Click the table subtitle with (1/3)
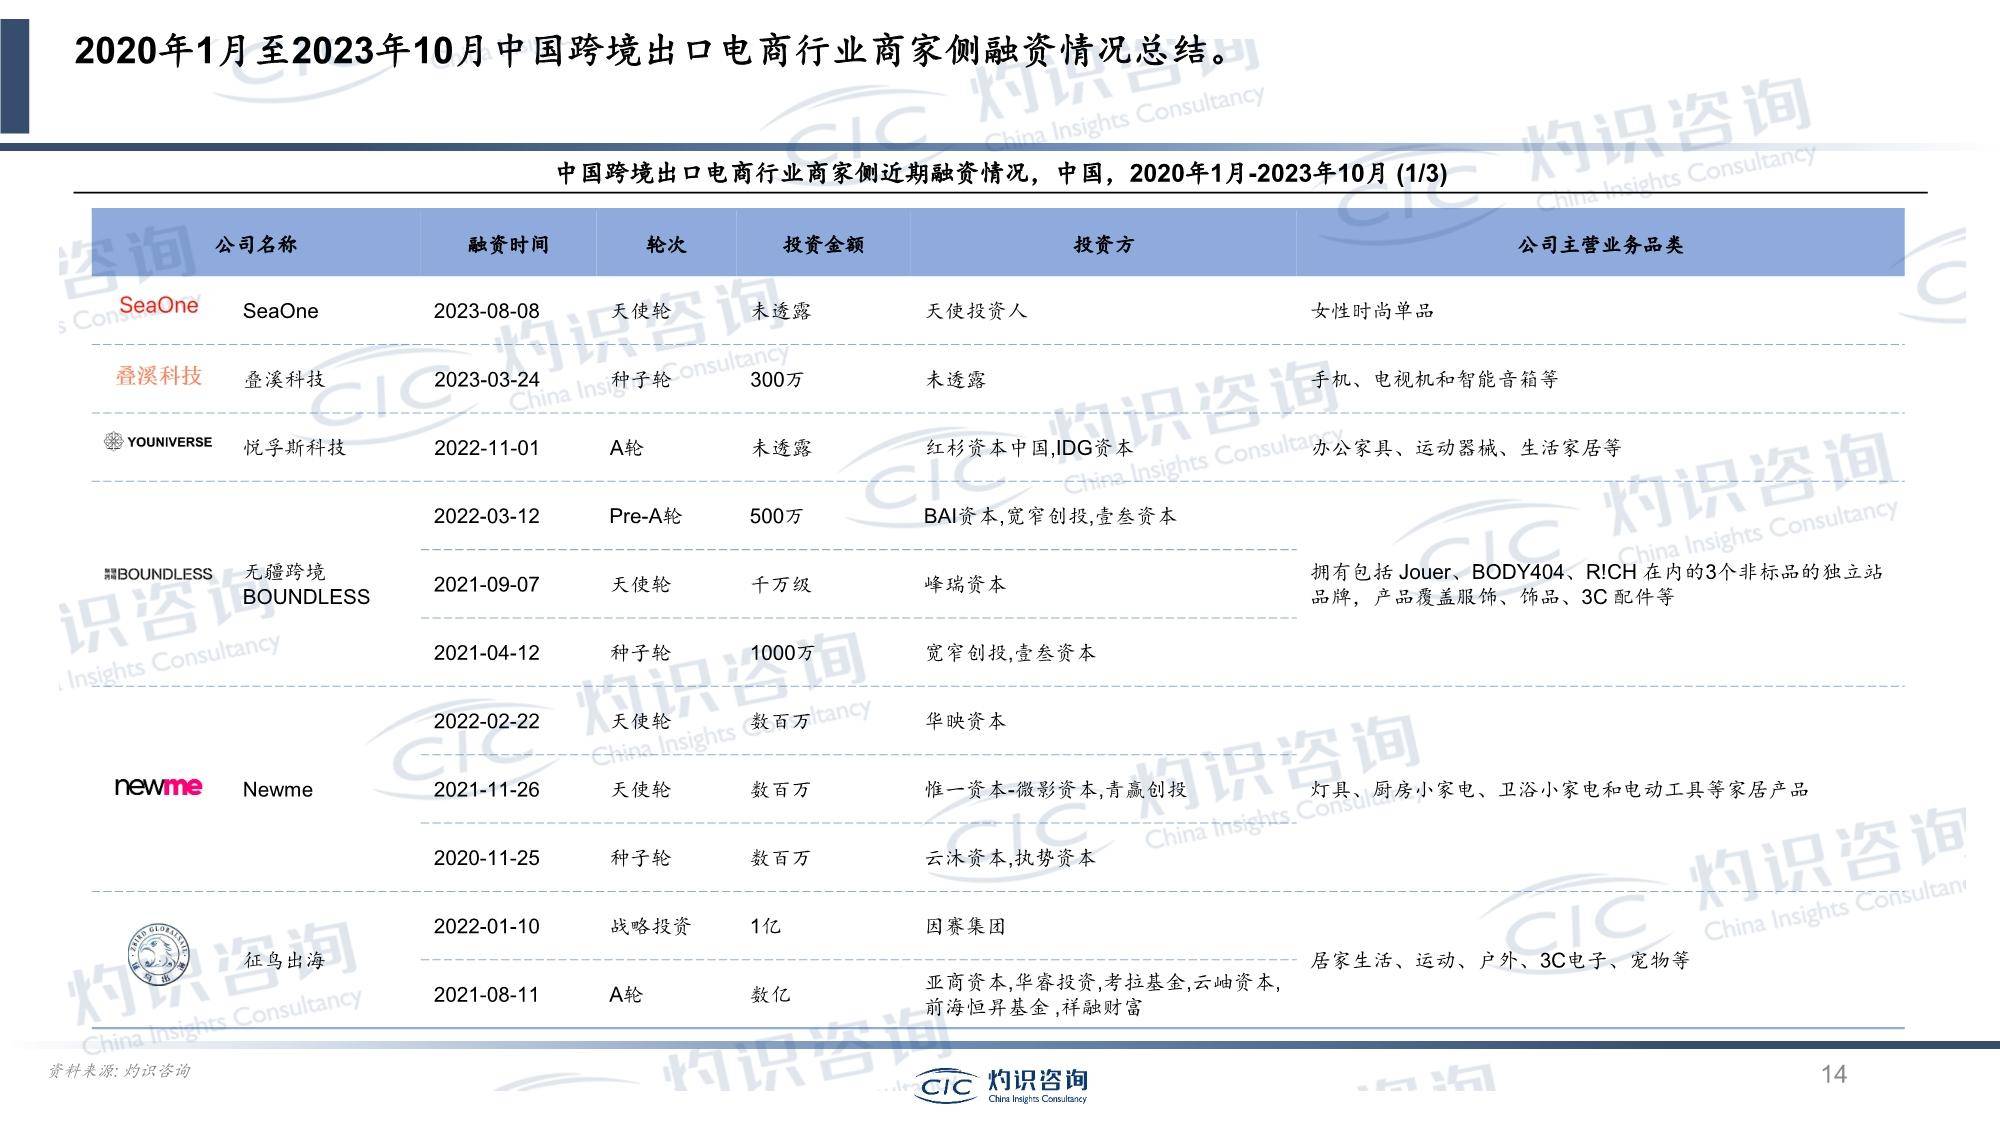Image resolution: width=2000 pixels, height=1125 pixels. [x=1001, y=173]
